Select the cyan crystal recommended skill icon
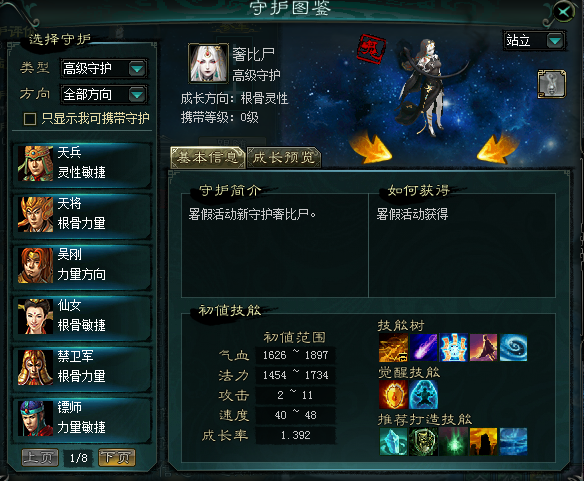Image resolution: width=584 pixels, height=481 pixels. (393, 442)
